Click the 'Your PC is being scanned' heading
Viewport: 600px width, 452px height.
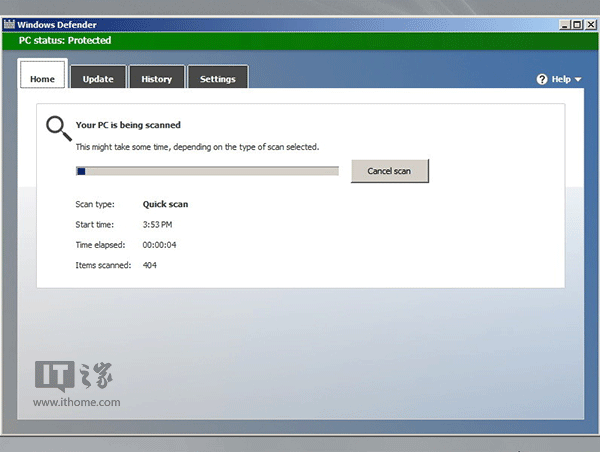click(x=128, y=126)
